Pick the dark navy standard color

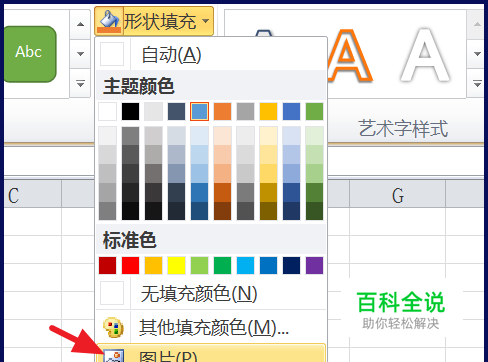(291, 265)
